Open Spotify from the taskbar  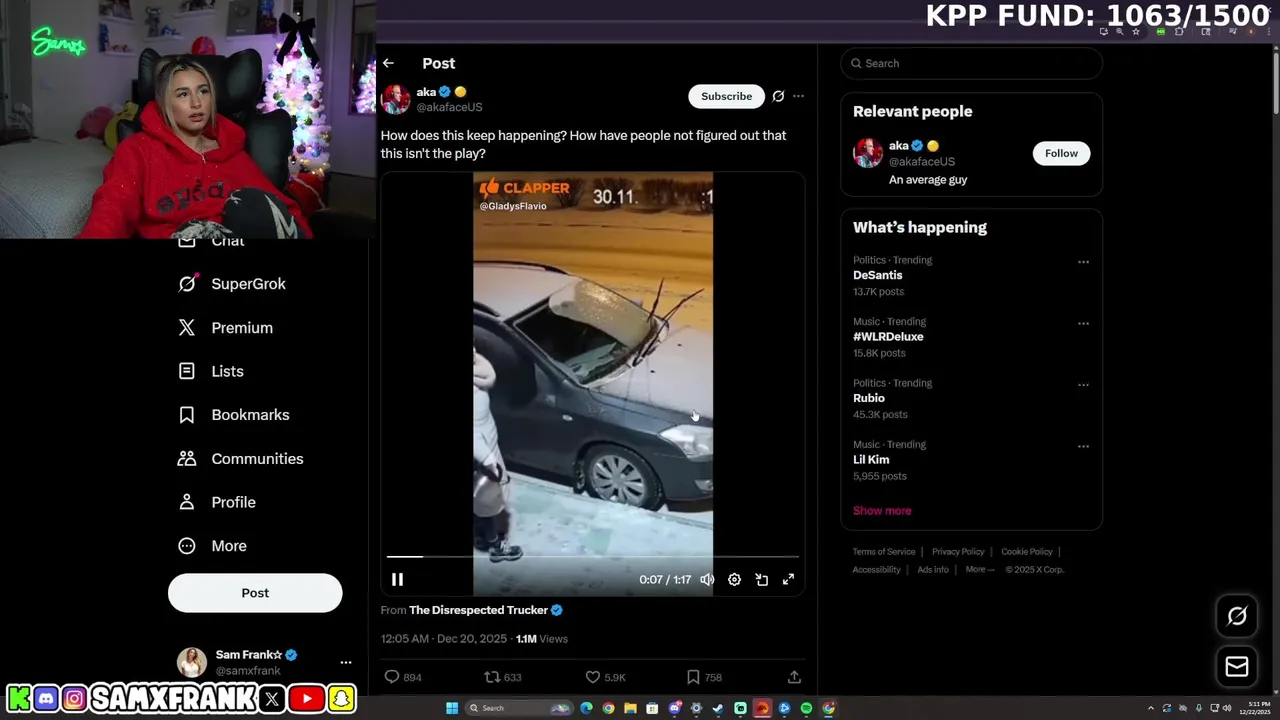[806, 708]
